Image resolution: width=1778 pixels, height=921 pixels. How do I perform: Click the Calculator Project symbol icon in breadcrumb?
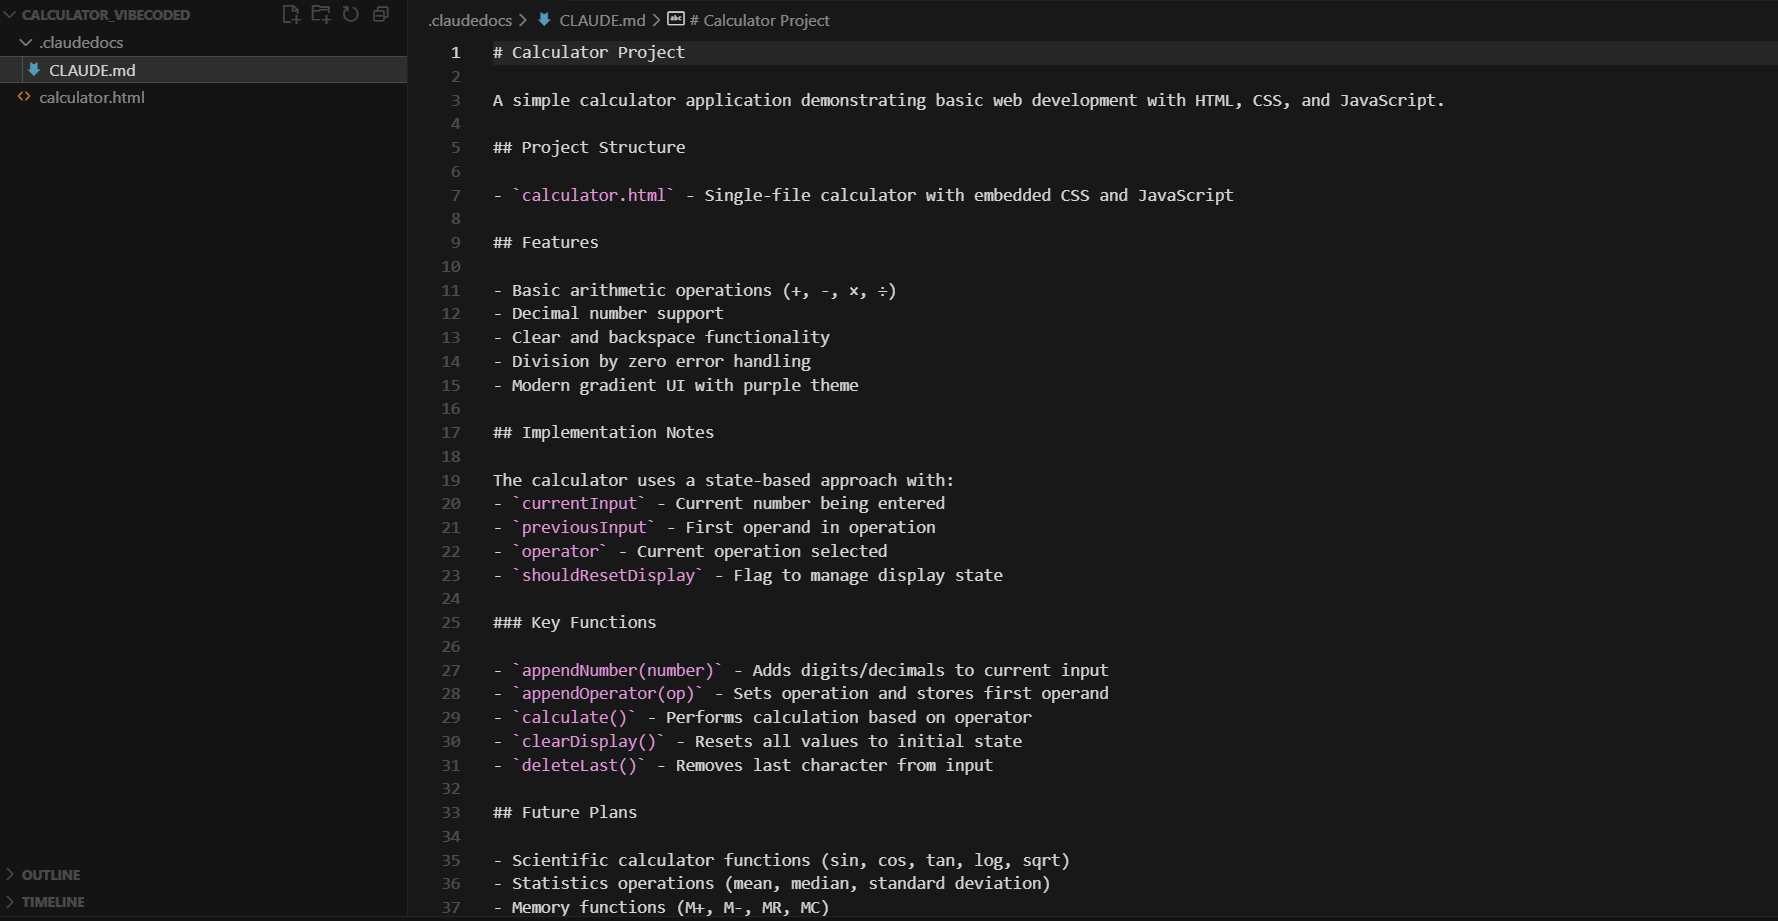click(x=675, y=20)
